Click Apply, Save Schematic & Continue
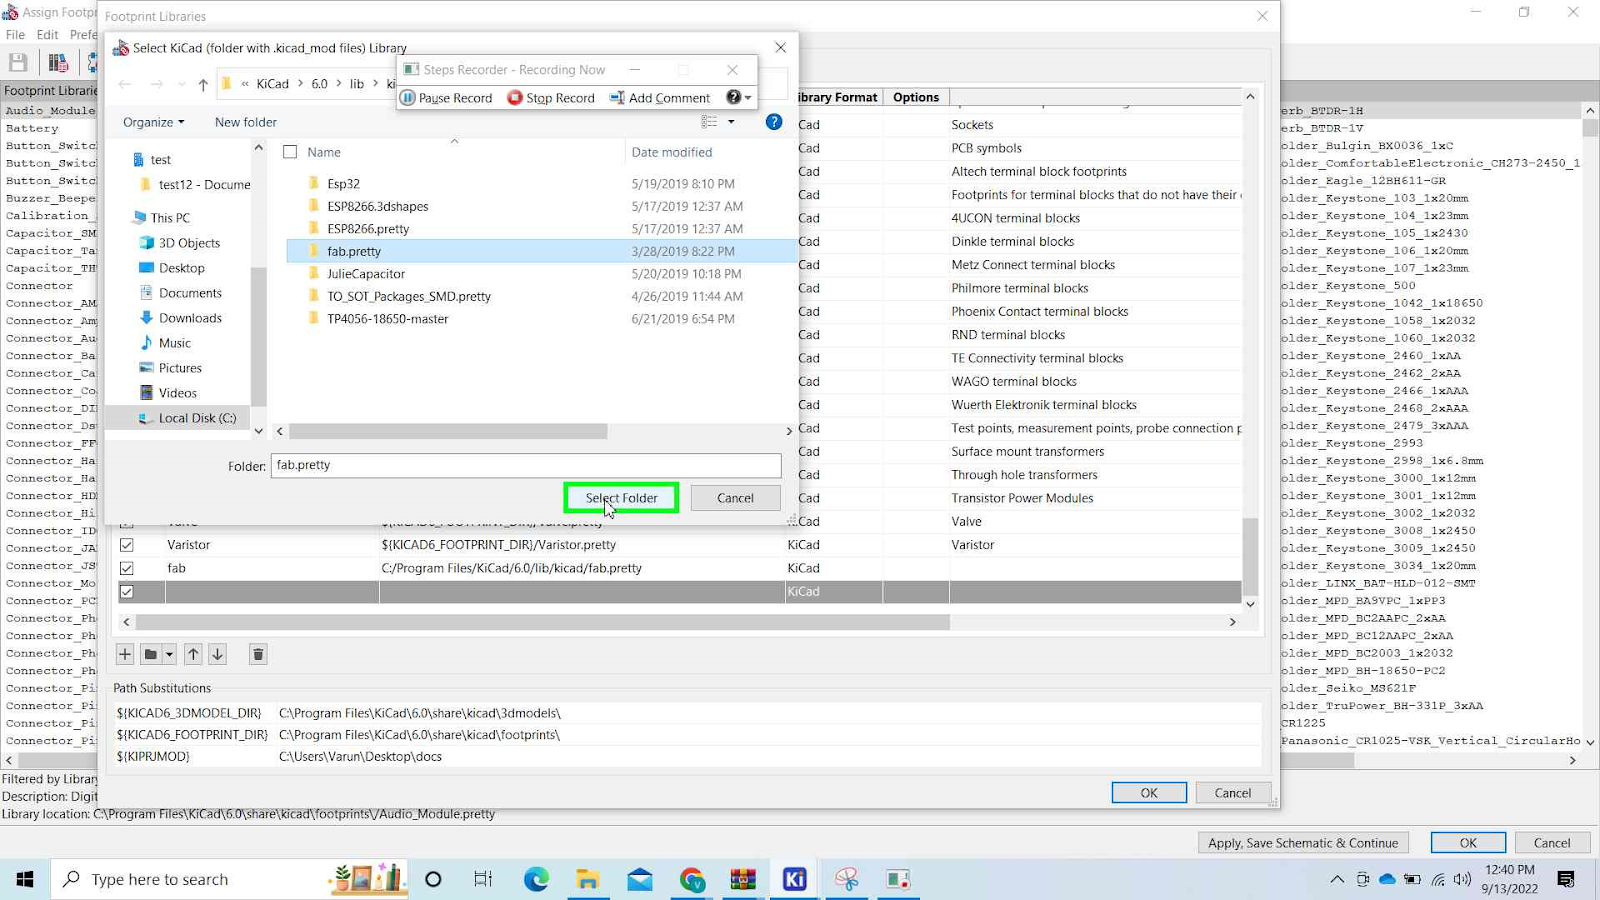Image resolution: width=1600 pixels, height=900 pixels. tap(1303, 843)
